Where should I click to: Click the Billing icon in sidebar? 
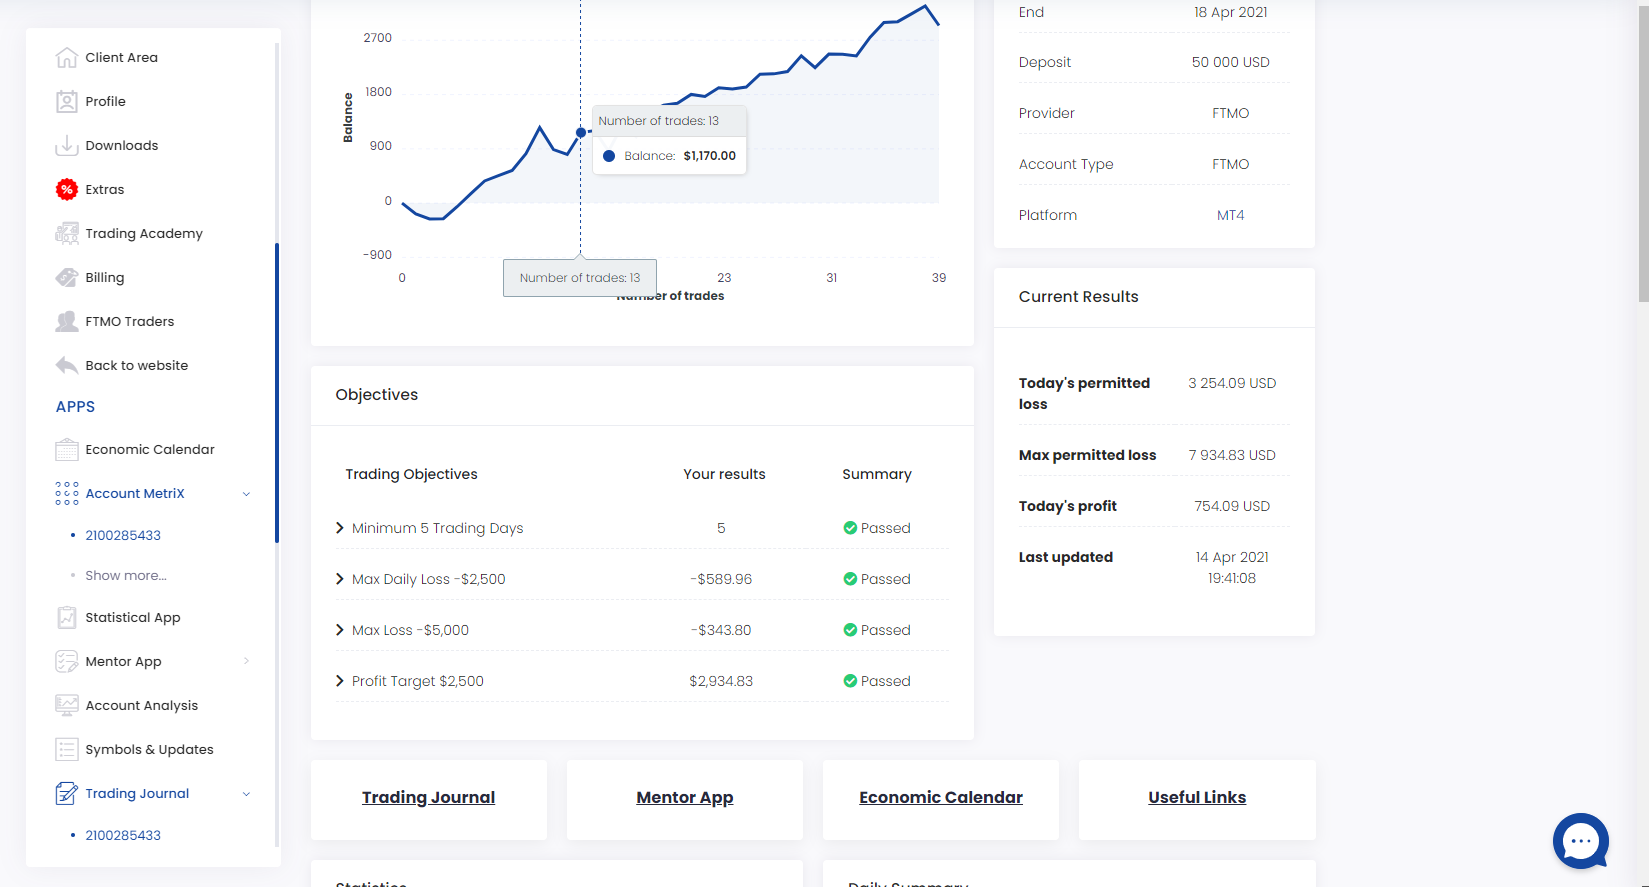67,278
